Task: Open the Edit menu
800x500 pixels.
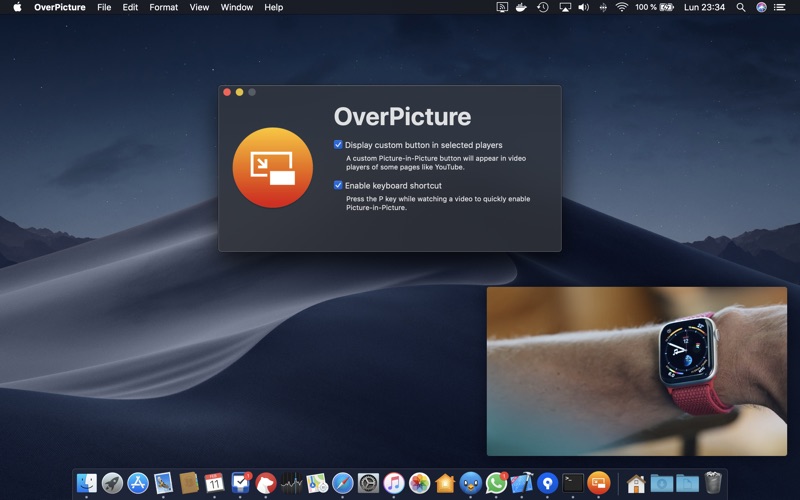Action: [130, 7]
